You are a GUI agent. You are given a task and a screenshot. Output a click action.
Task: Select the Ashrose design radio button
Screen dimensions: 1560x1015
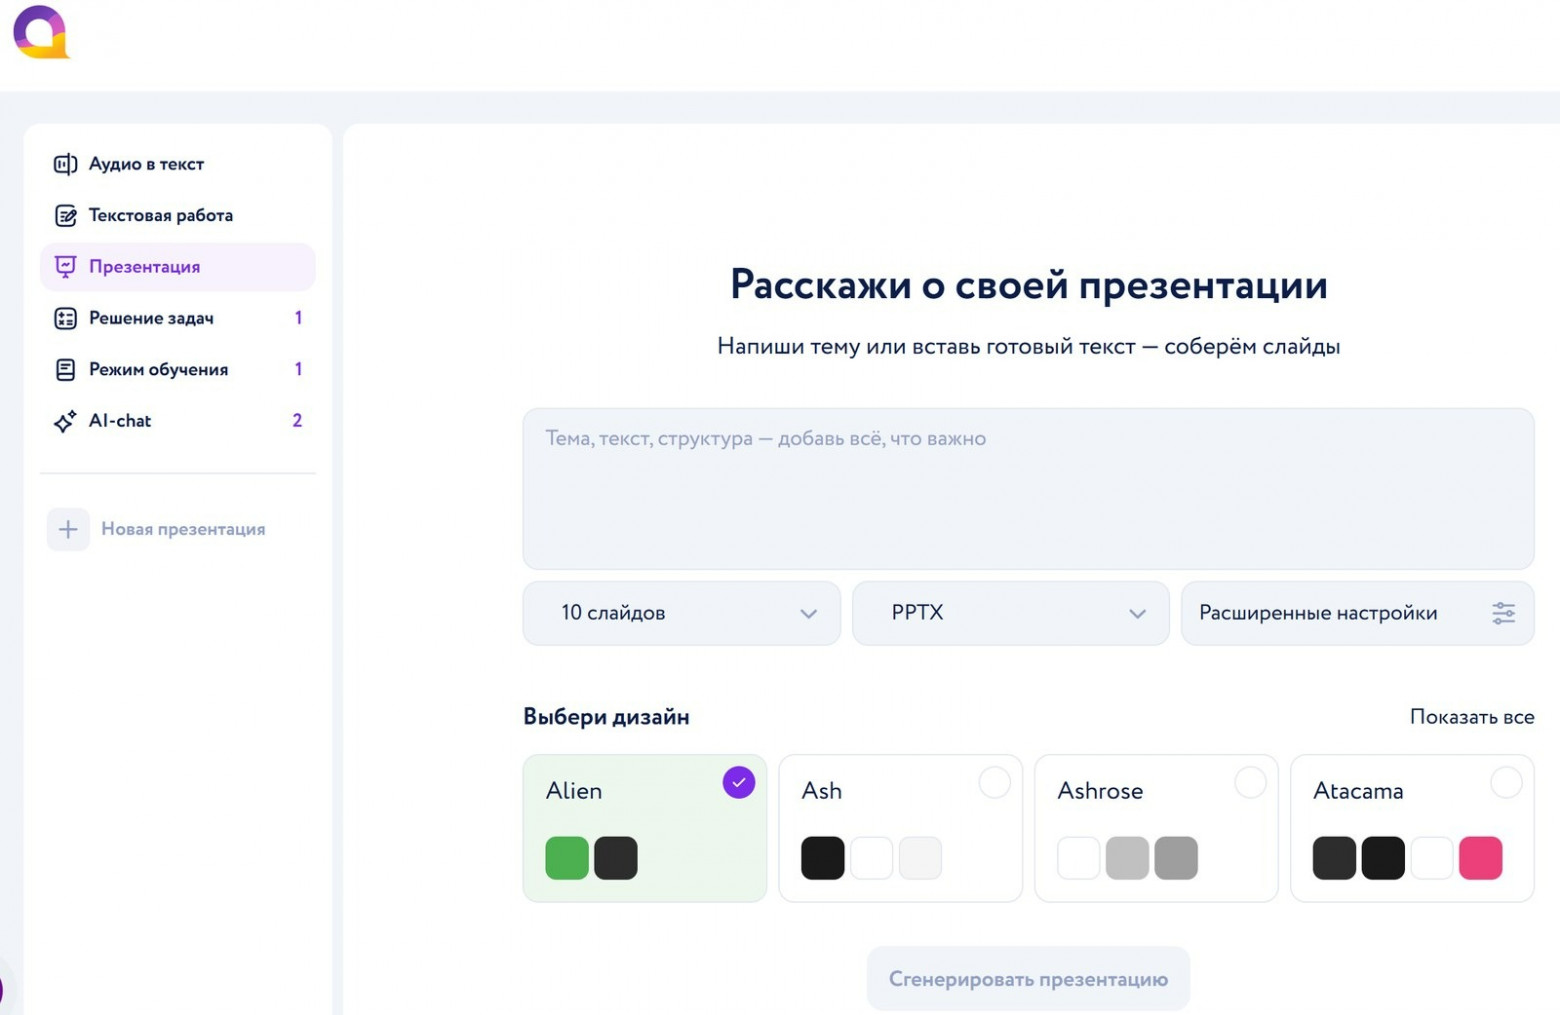(x=1250, y=782)
